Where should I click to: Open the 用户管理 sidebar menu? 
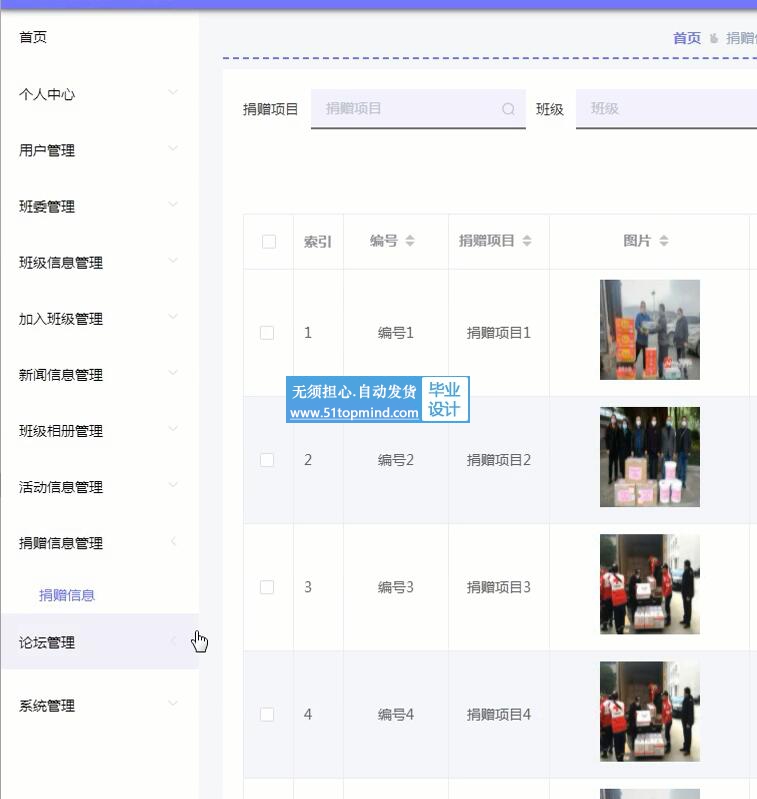[100, 150]
